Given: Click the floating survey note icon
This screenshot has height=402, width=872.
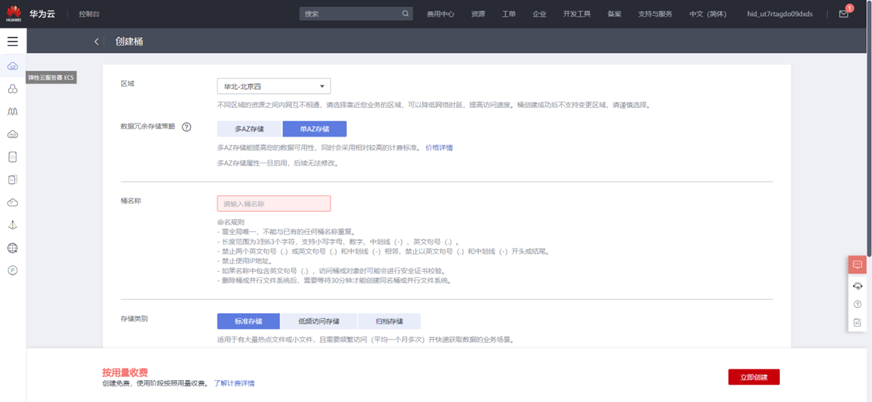Looking at the screenshot, I should [x=857, y=322].
